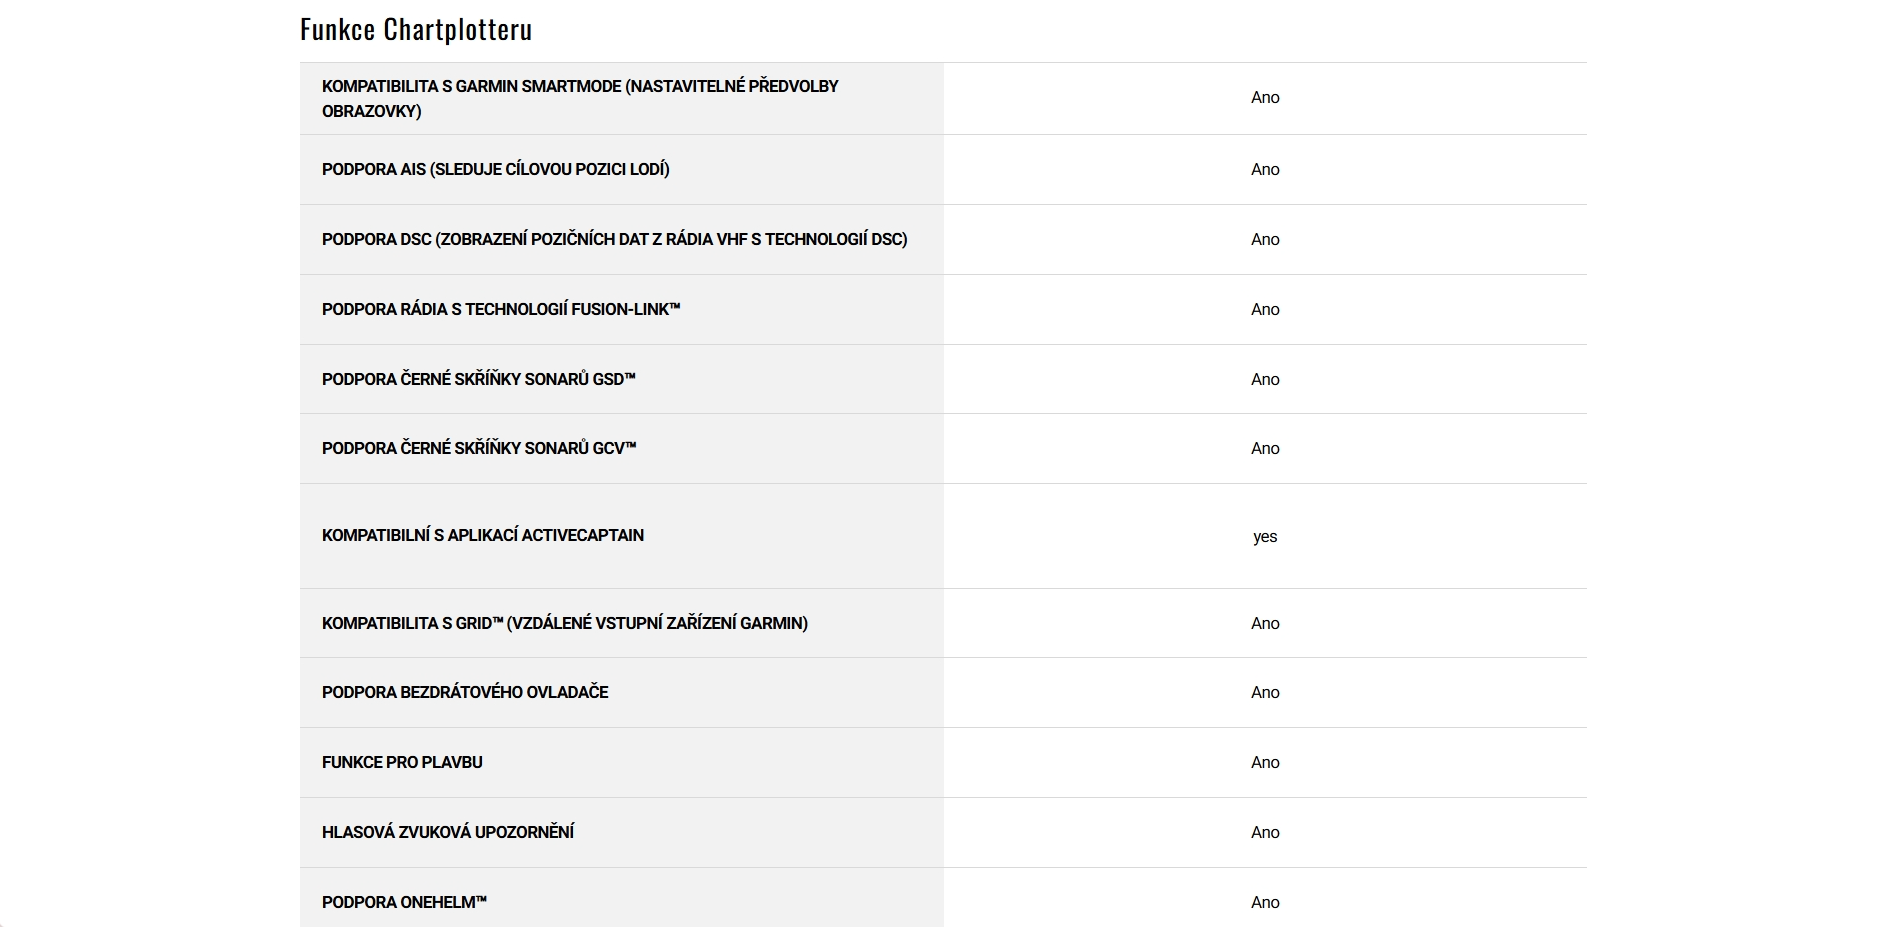Click the Podpora OneHelm label
Viewport: 1889px width, 927px height.
[404, 902]
